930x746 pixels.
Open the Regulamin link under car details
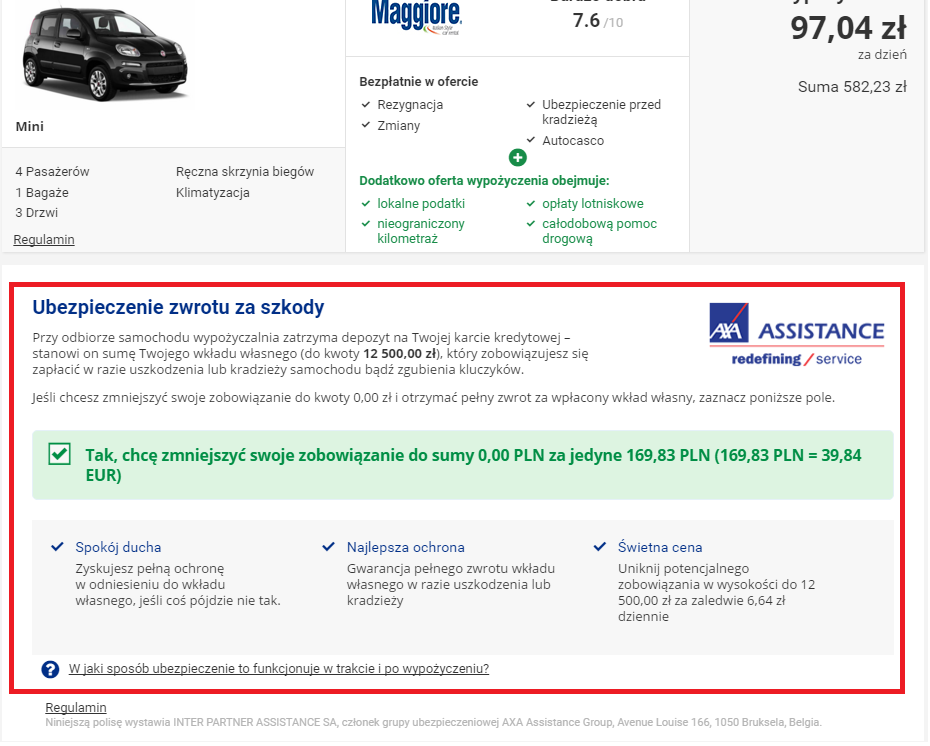(x=44, y=240)
